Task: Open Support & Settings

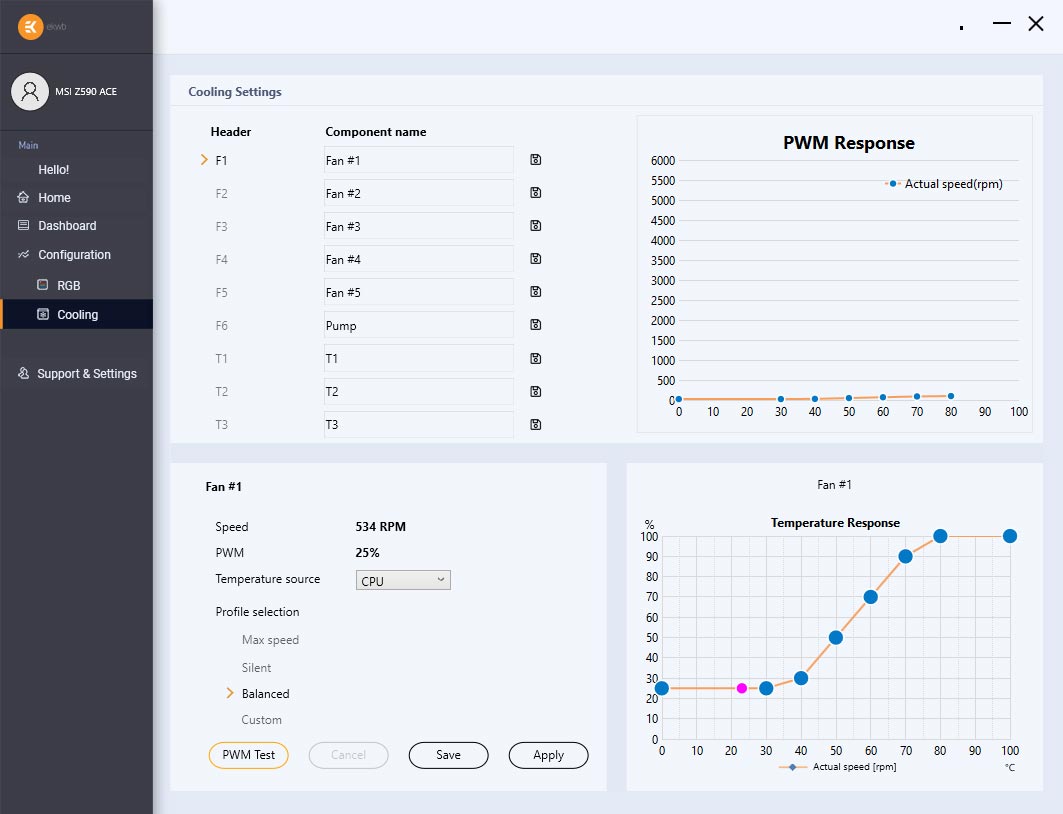Action: (x=87, y=373)
